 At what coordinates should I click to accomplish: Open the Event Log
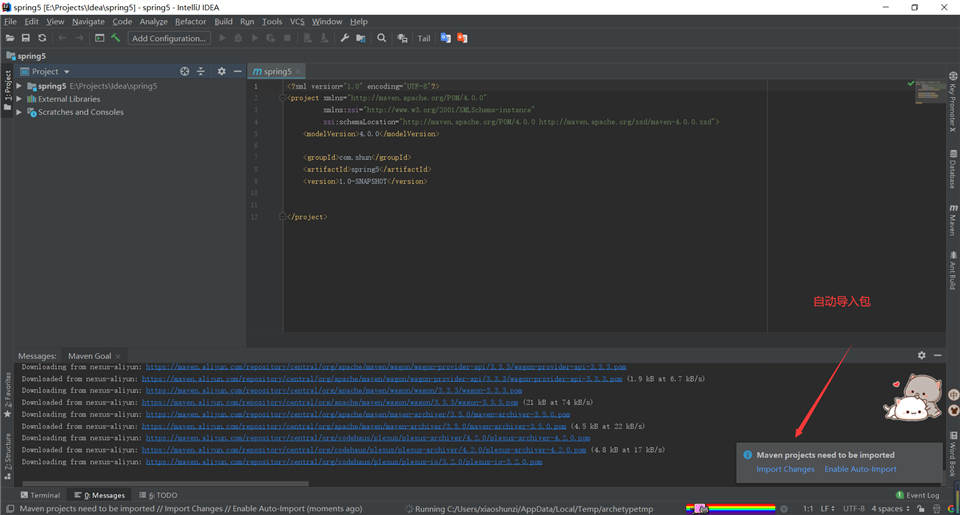pos(917,495)
